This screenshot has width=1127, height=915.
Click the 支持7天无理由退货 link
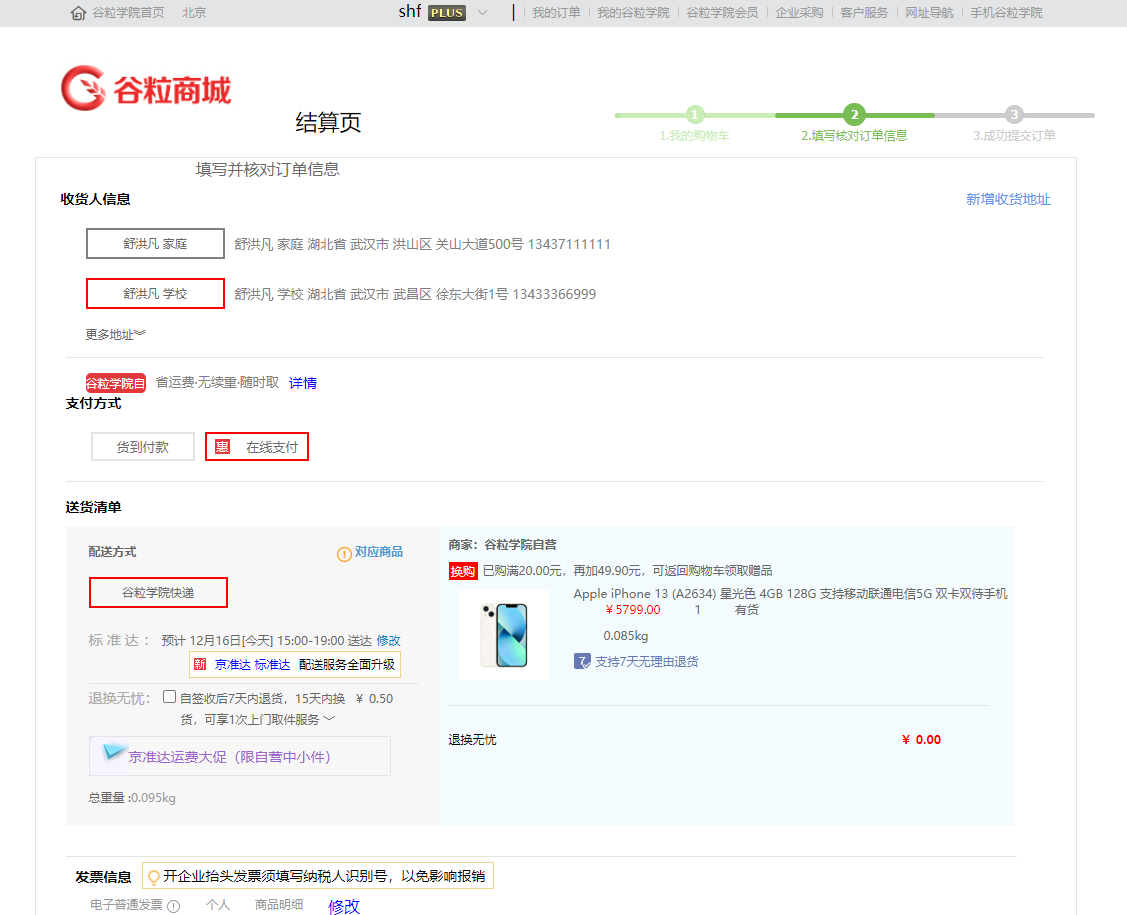pos(646,661)
